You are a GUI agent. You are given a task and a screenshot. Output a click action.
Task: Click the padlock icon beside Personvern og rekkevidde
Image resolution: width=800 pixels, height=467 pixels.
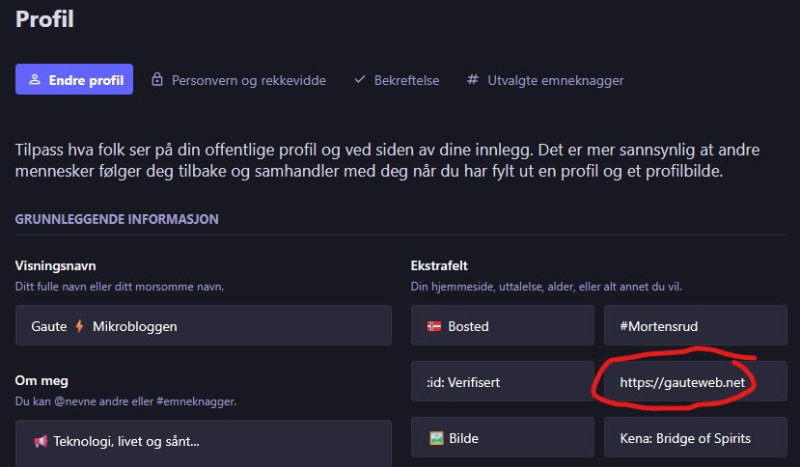point(157,80)
